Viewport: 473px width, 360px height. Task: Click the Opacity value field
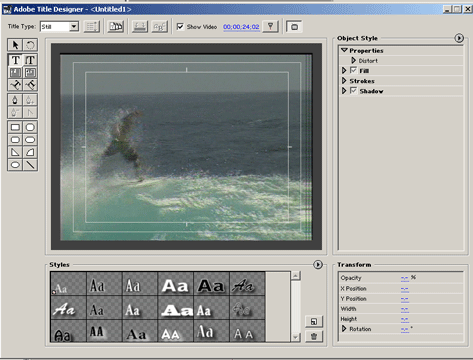point(405,278)
